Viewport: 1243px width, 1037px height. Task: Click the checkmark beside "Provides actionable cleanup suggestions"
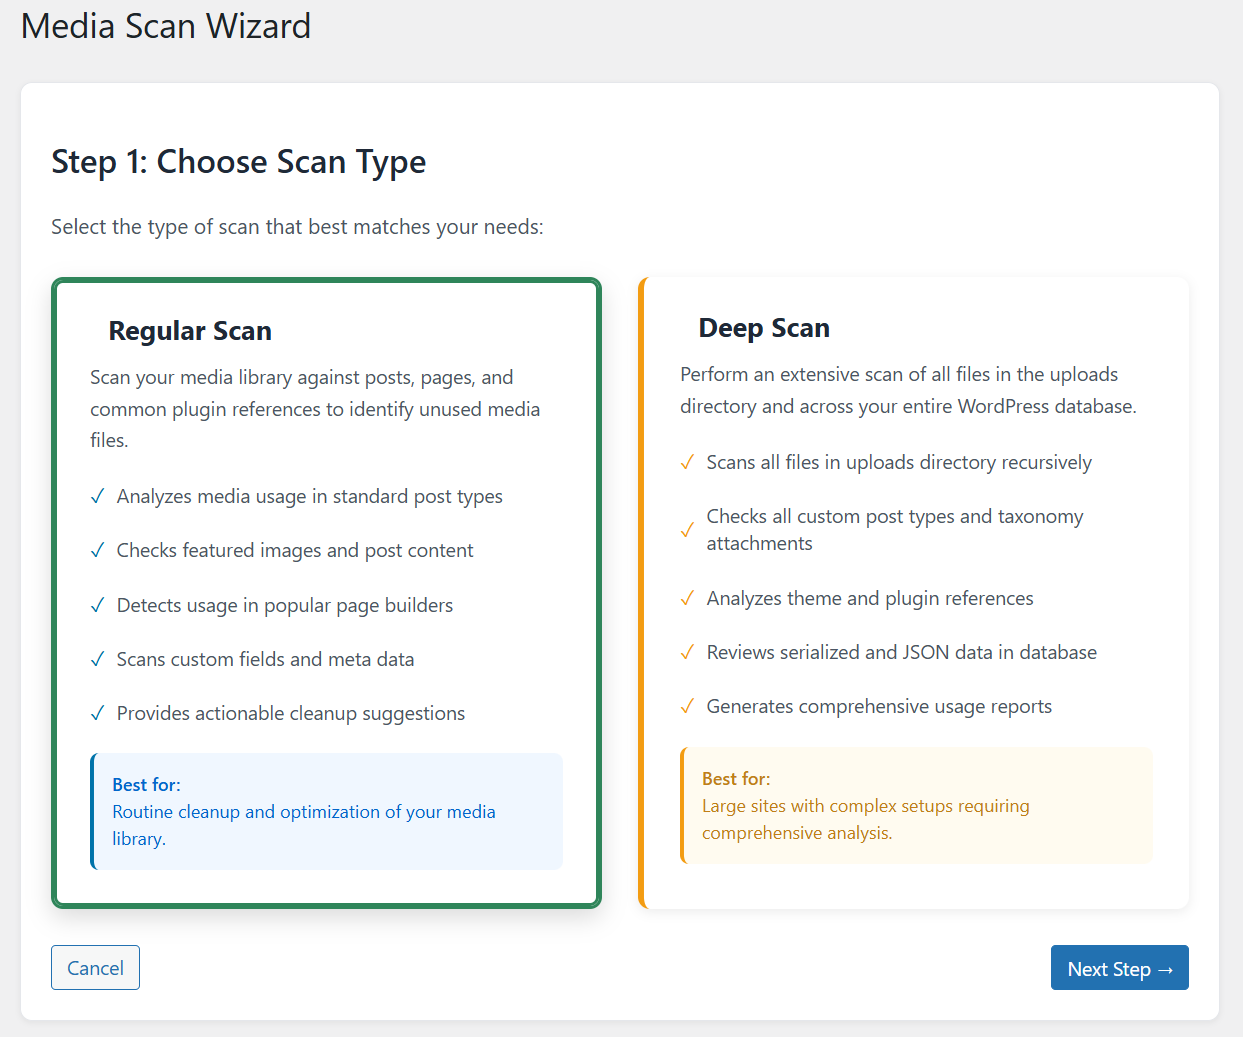(x=97, y=713)
